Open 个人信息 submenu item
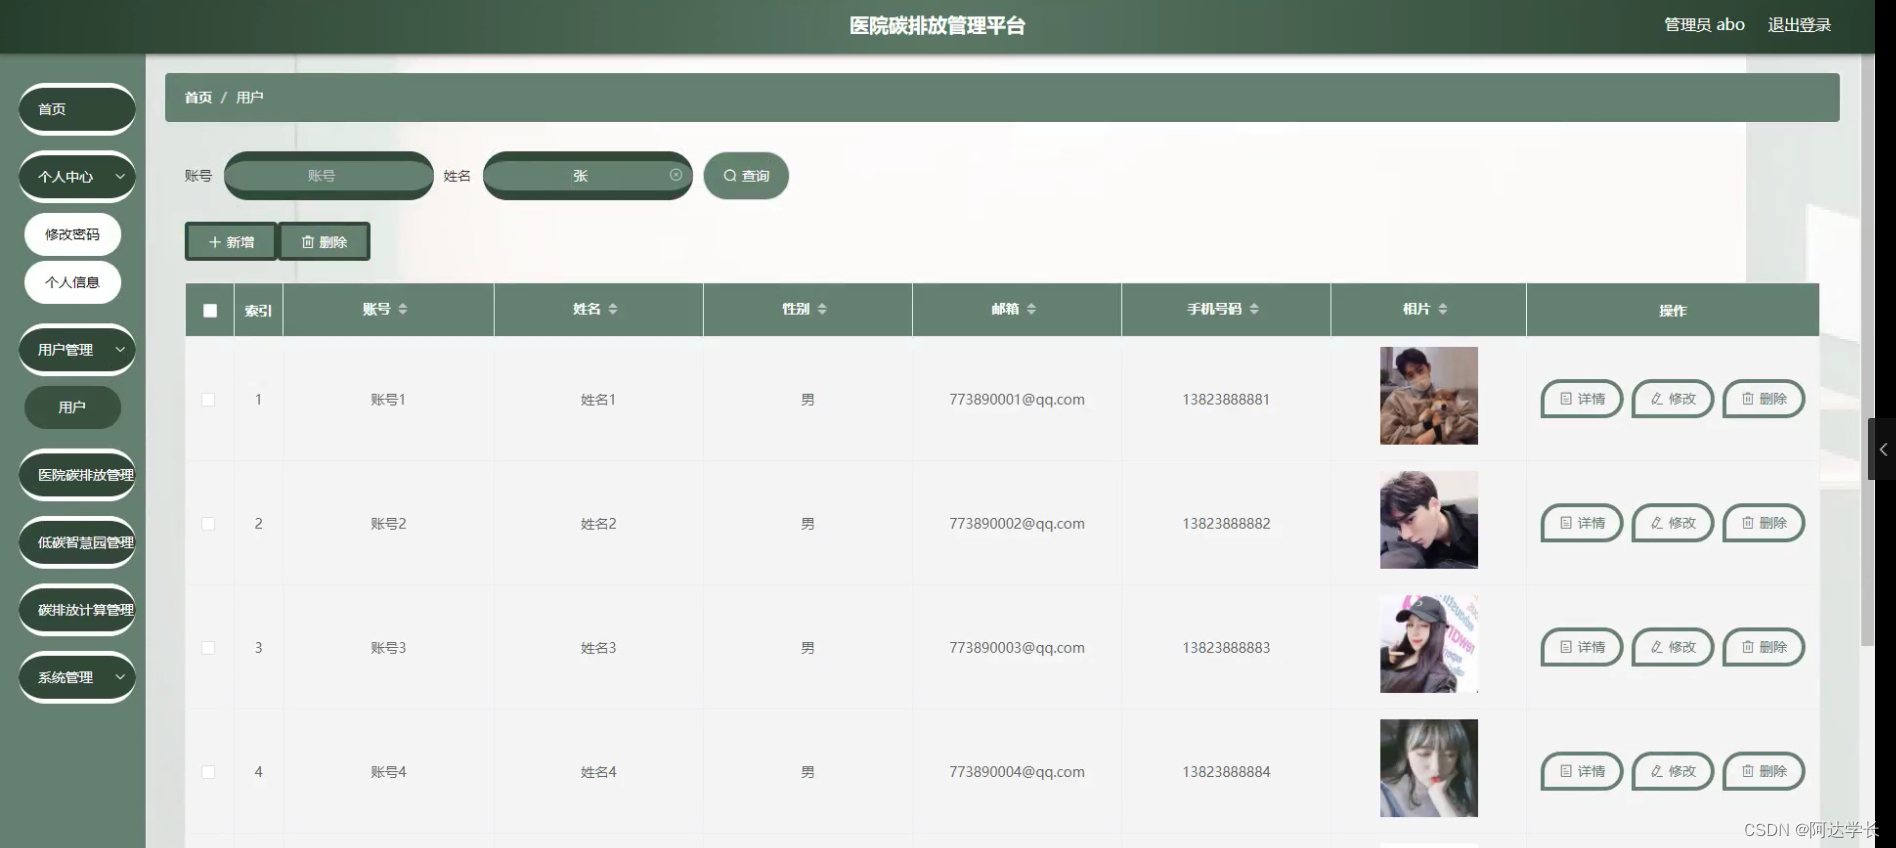Viewport: 1896px width, 848px height. coord(72,282)
